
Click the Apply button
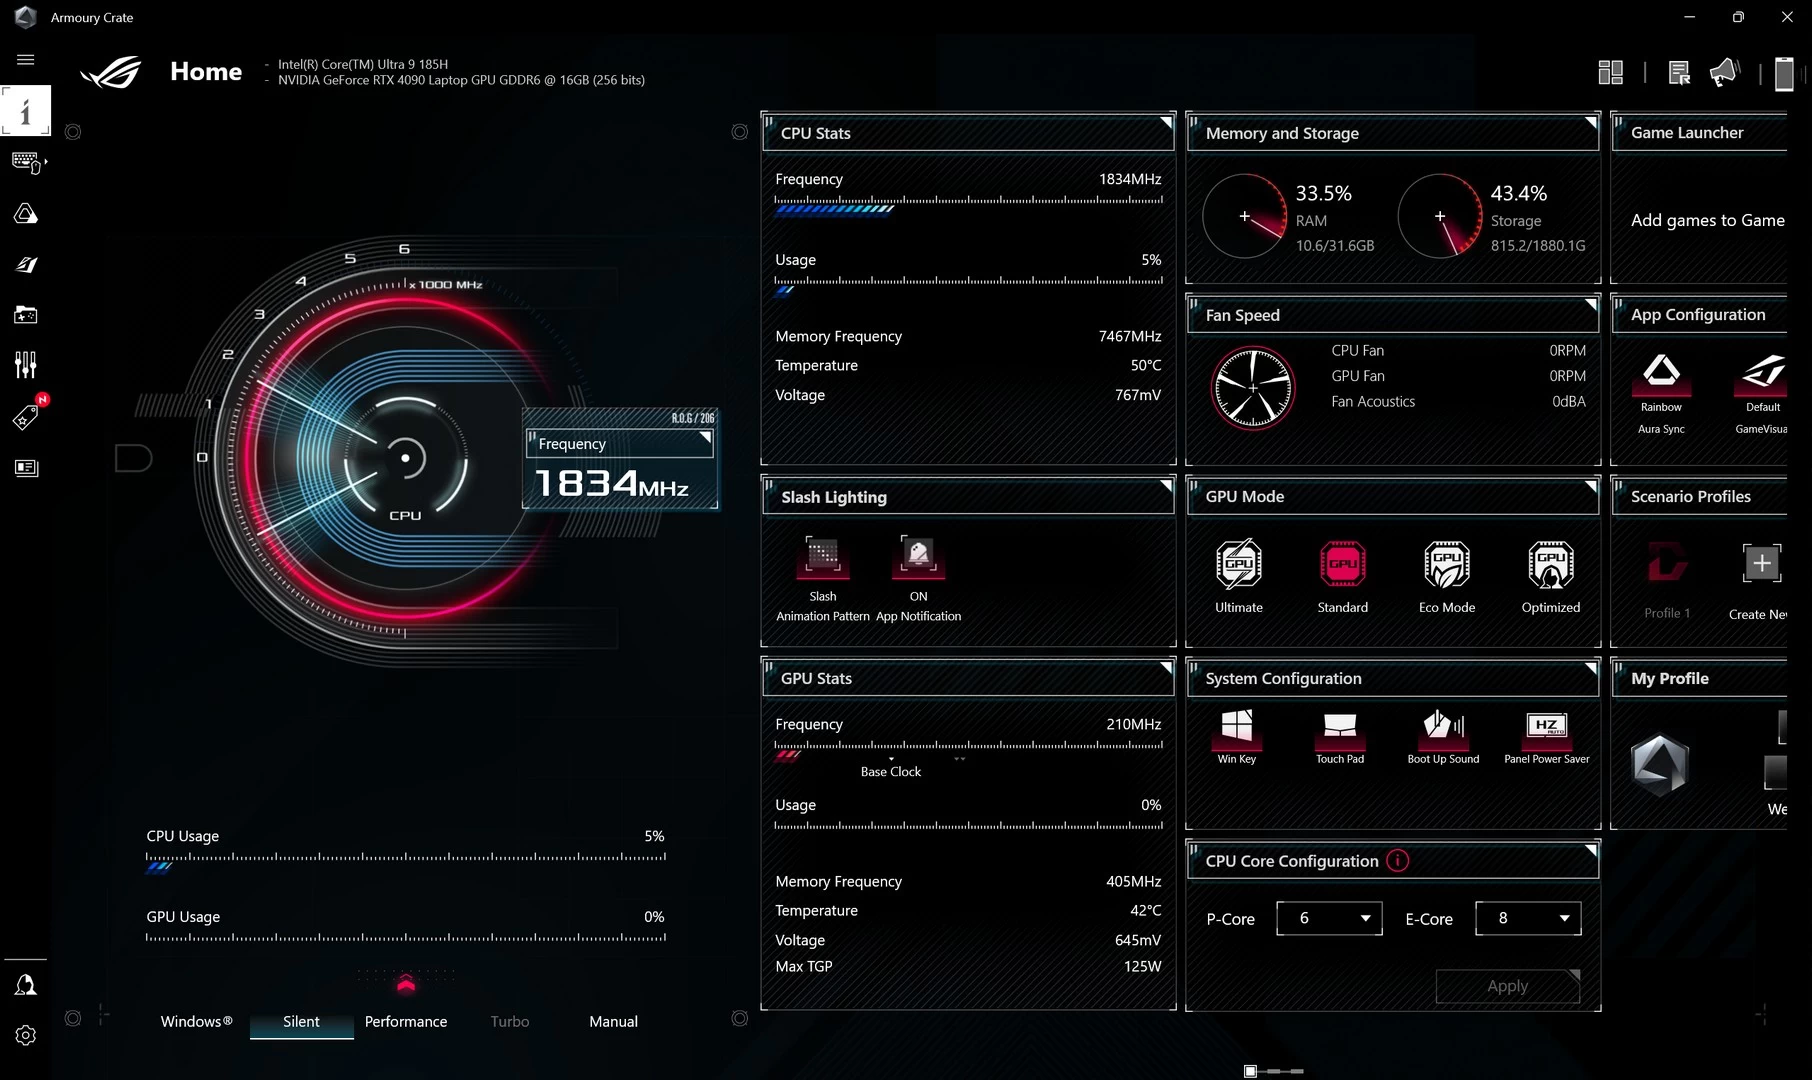pyautogui.click(x=1507, y=986)
